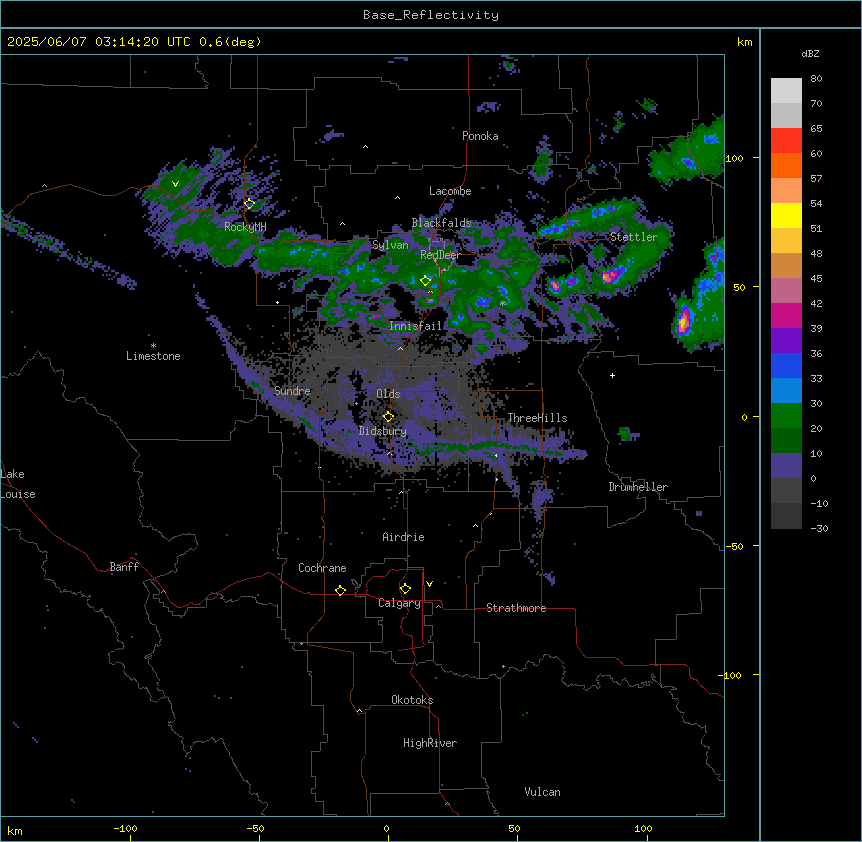
Task: Pick the dark green 10-20 dBZ legend swatch
Action: [x=786, y=441]
